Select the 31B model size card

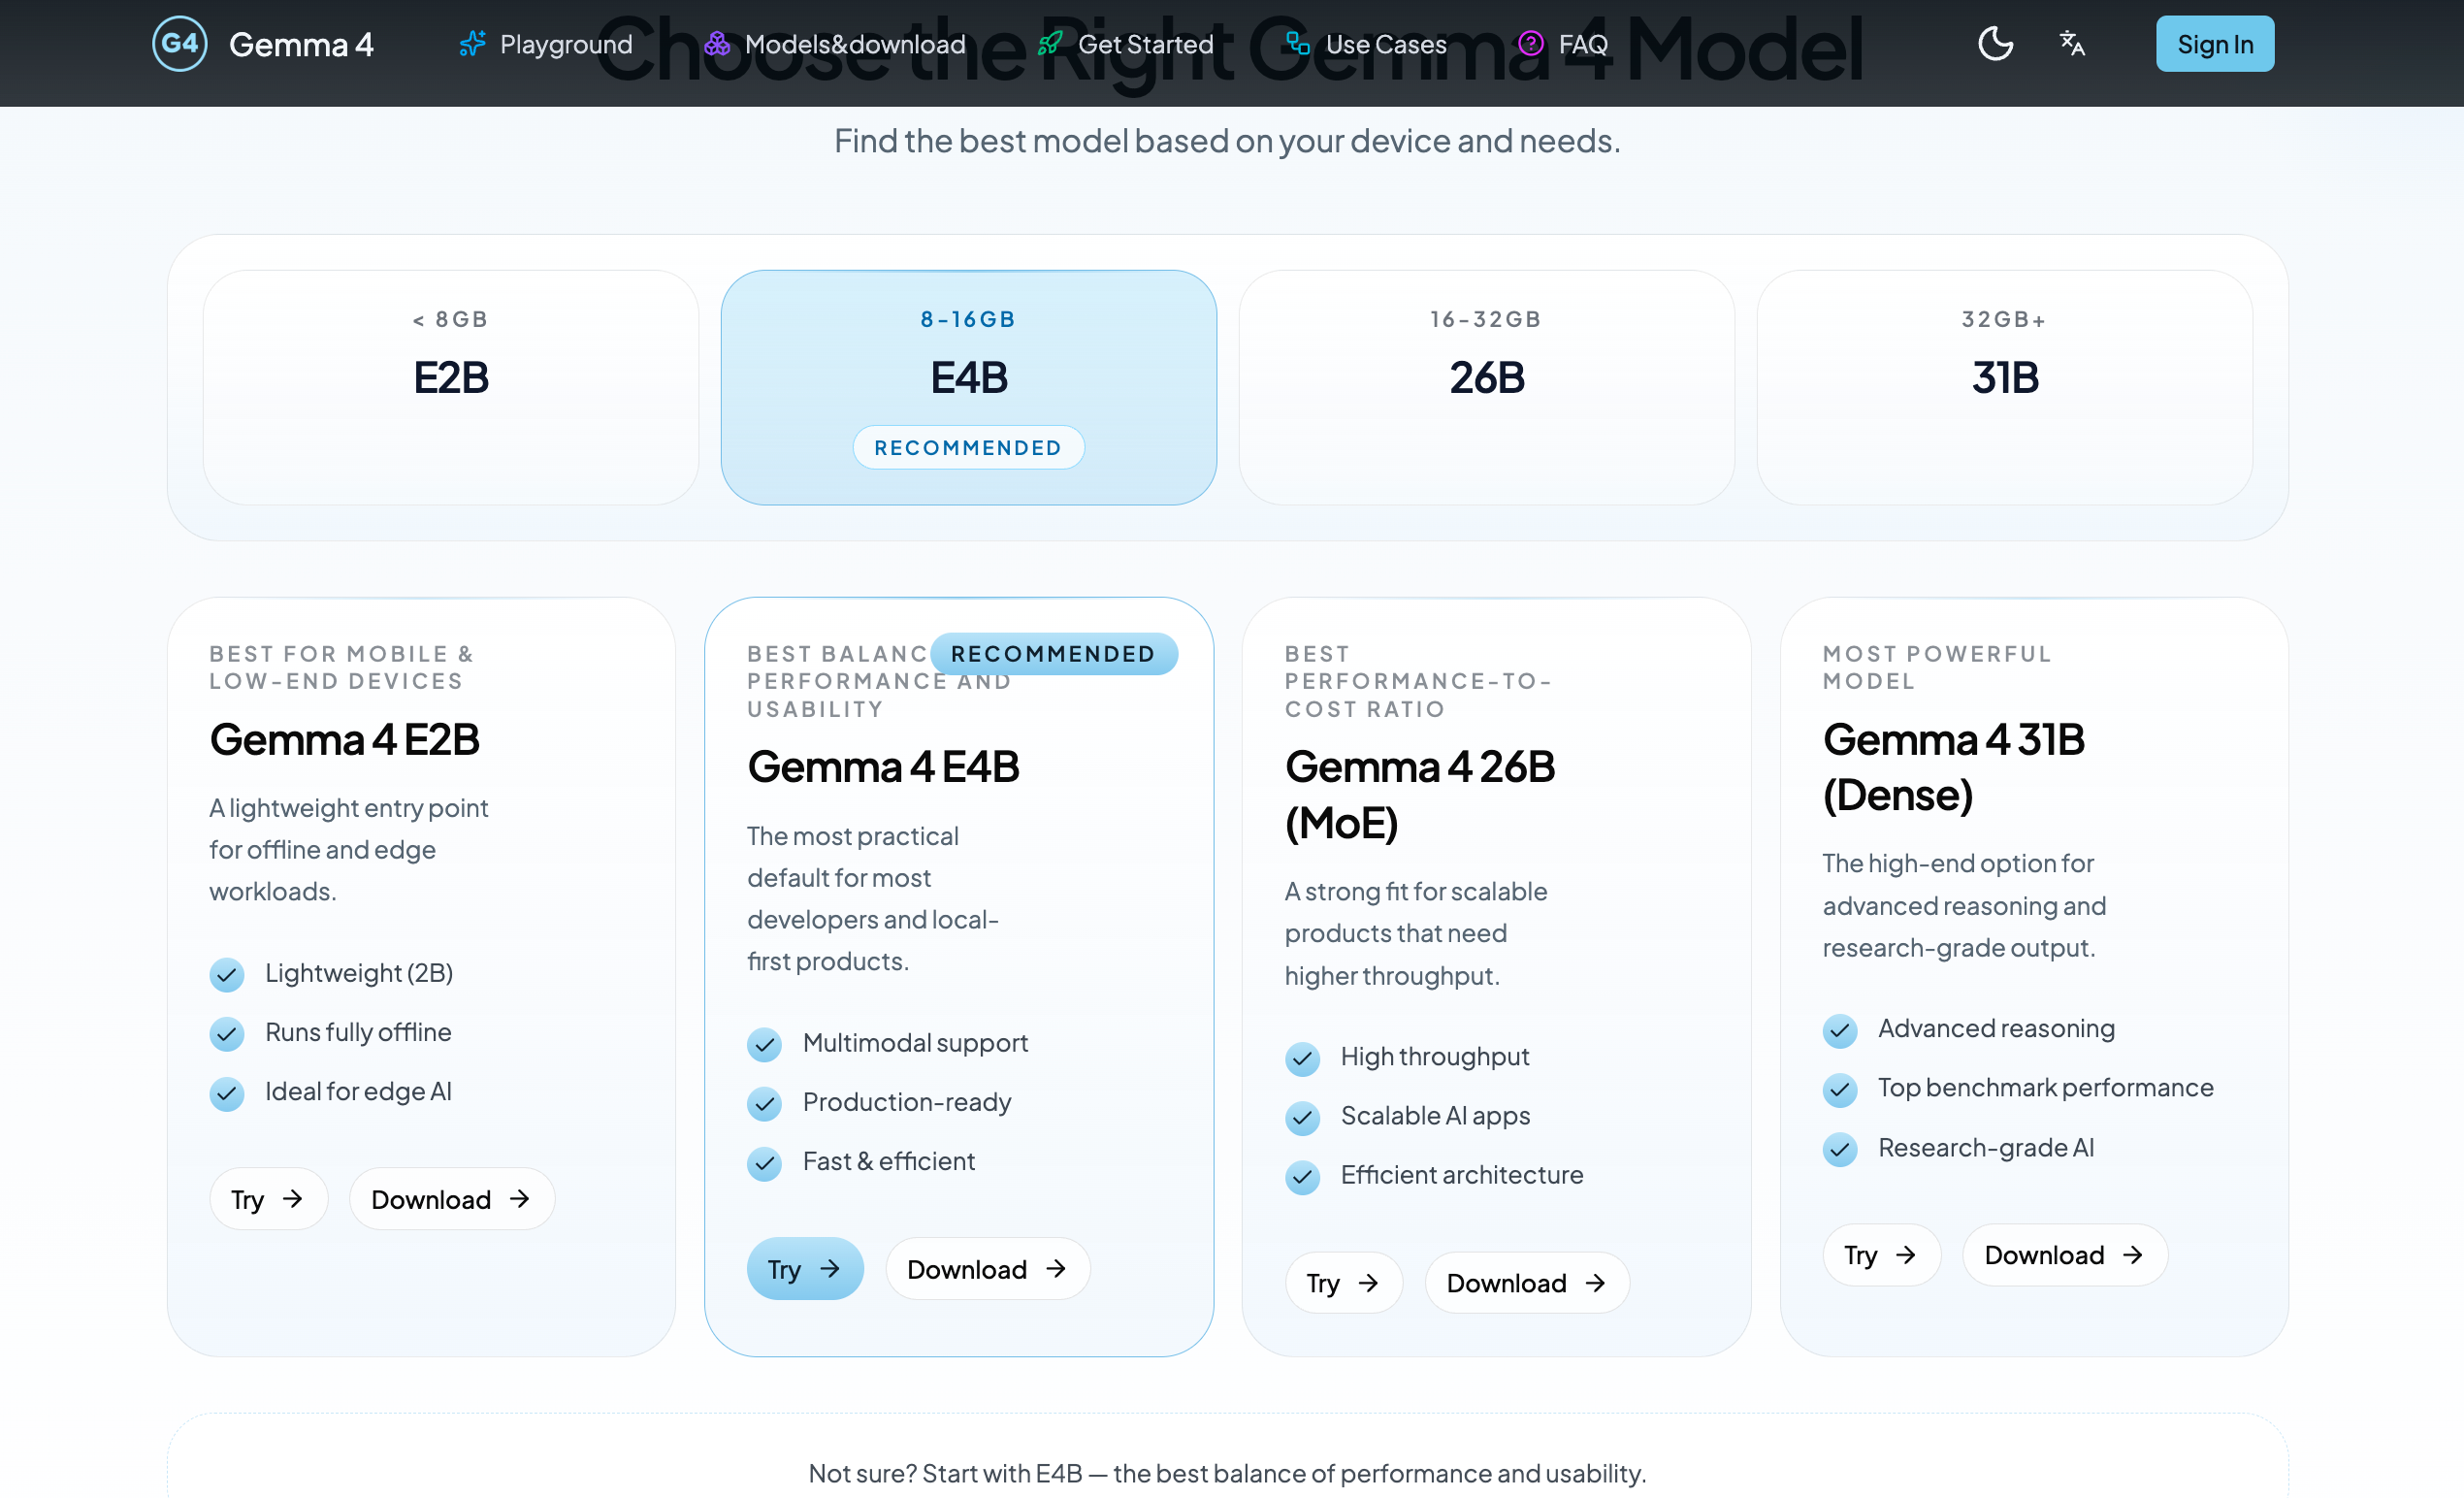tap(2004, 387)
